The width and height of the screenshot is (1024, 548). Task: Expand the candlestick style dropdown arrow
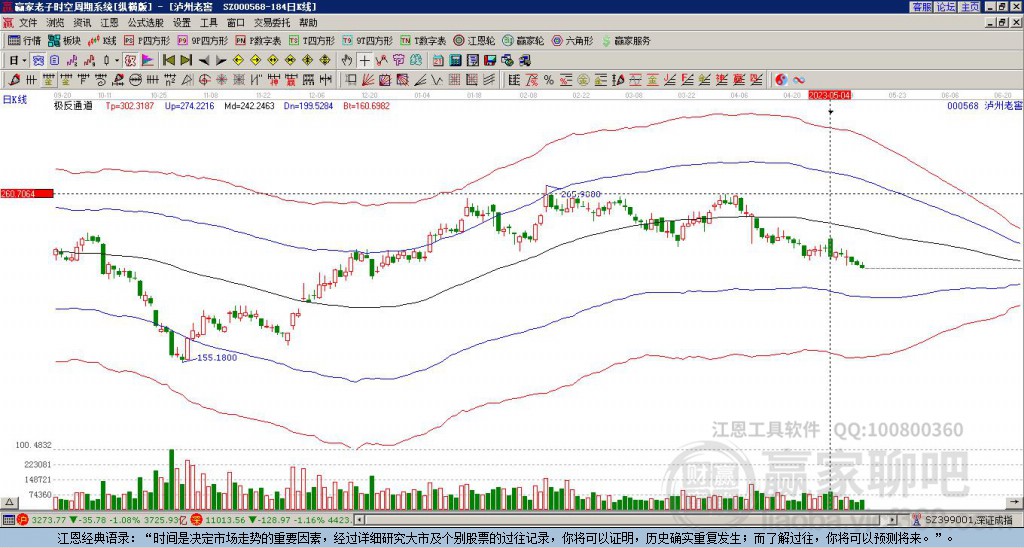coord(116,60)
